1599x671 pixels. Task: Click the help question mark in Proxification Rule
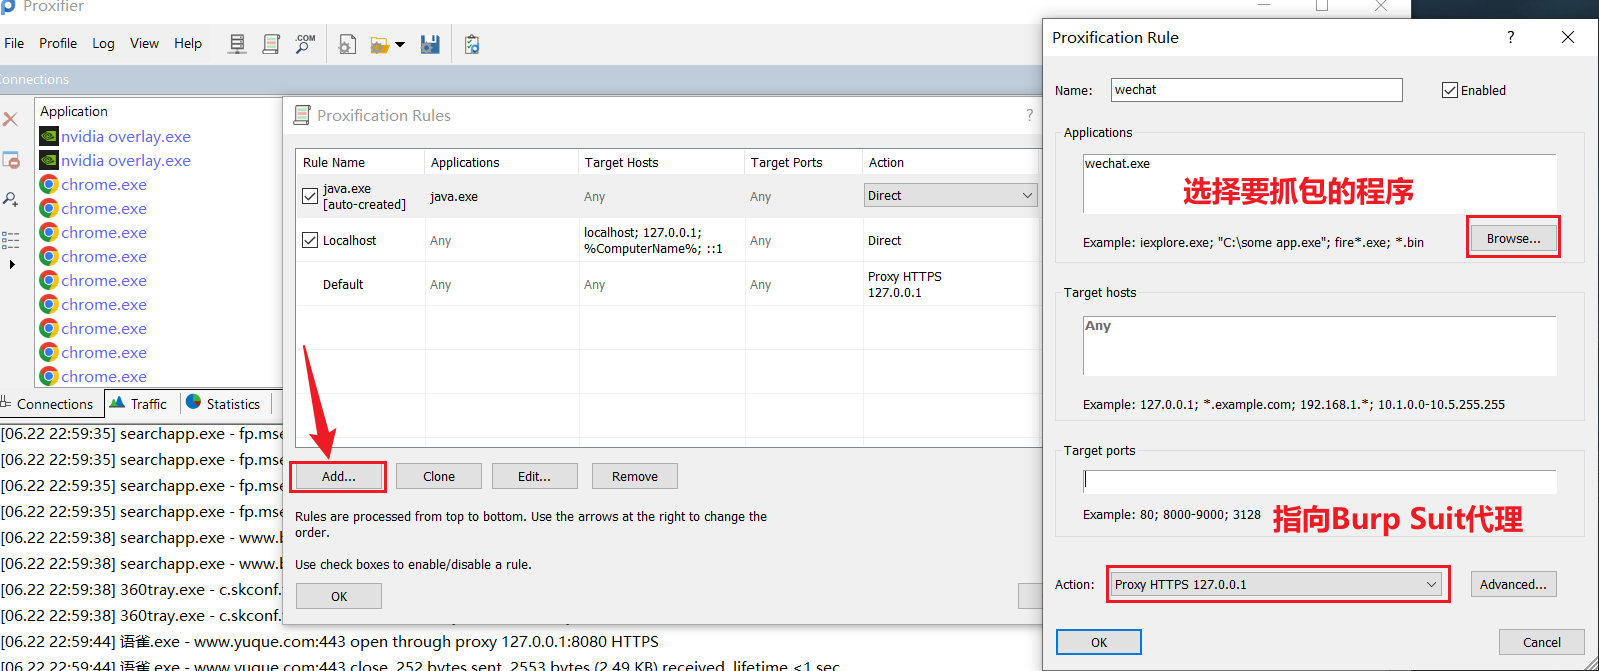tap(1510, 37)
